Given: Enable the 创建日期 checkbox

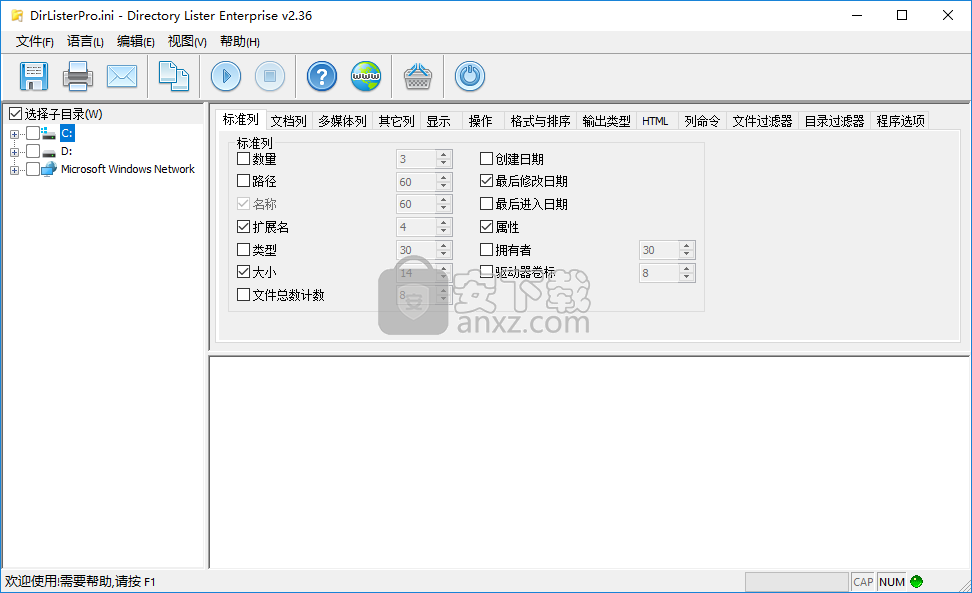Looking at the screenshot, I should 487,159.
